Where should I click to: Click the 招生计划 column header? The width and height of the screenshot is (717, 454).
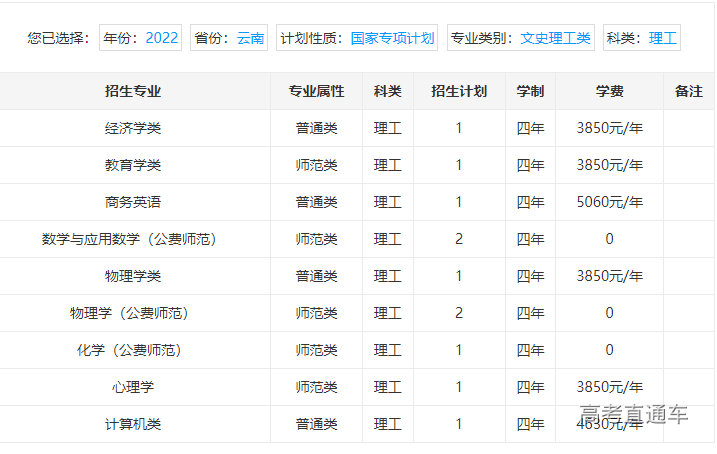[459, 91]
